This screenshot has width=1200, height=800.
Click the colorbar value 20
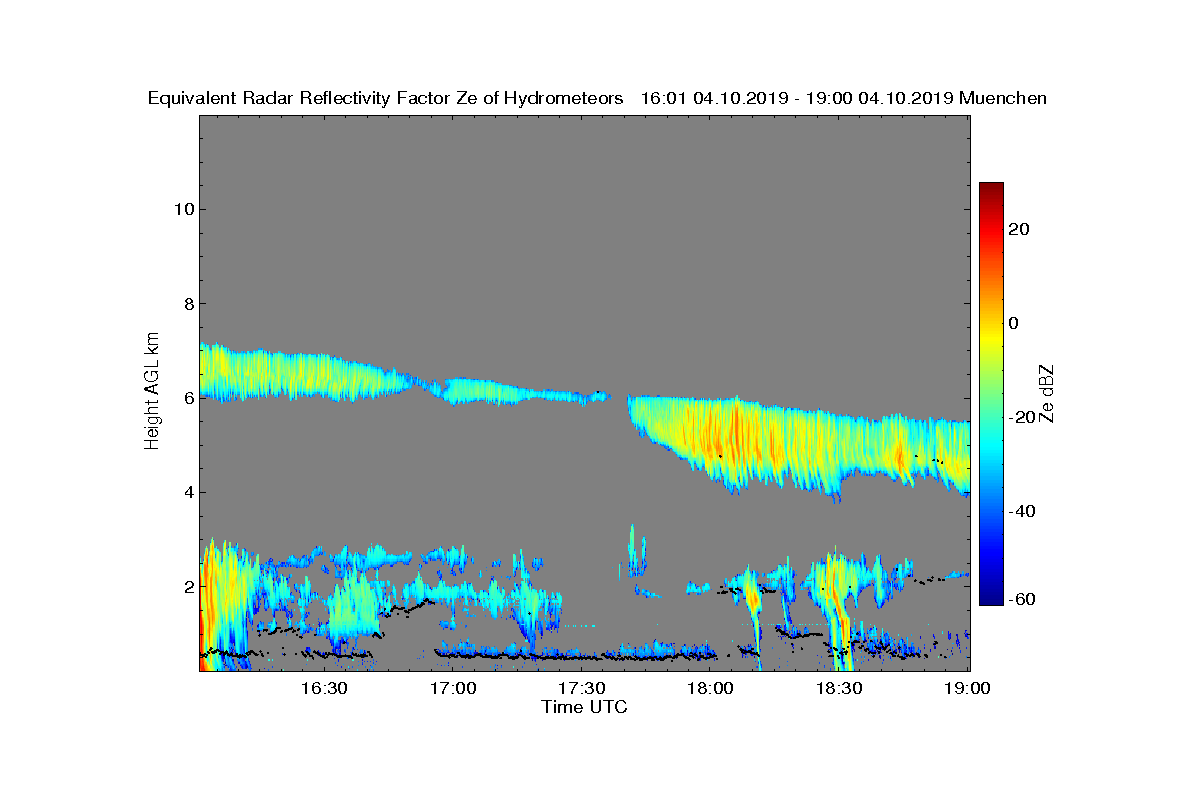tap(1019, 229)
